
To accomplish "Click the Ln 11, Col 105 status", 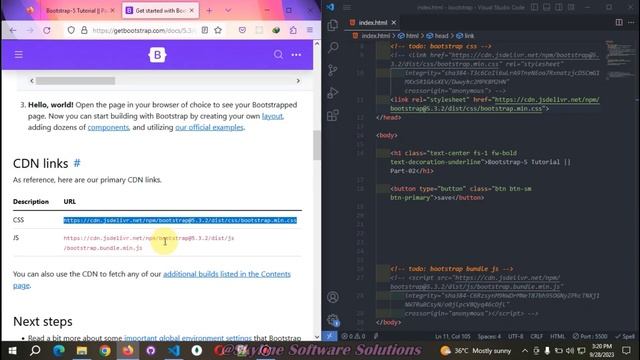I will pyautogui.click(x=452, y=336).
